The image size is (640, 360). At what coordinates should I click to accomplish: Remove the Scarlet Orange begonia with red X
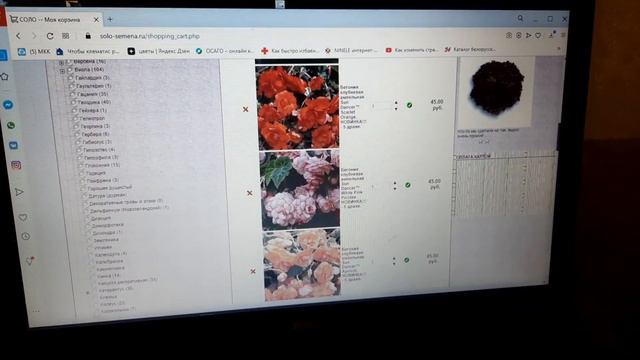(x=245, y=109)
